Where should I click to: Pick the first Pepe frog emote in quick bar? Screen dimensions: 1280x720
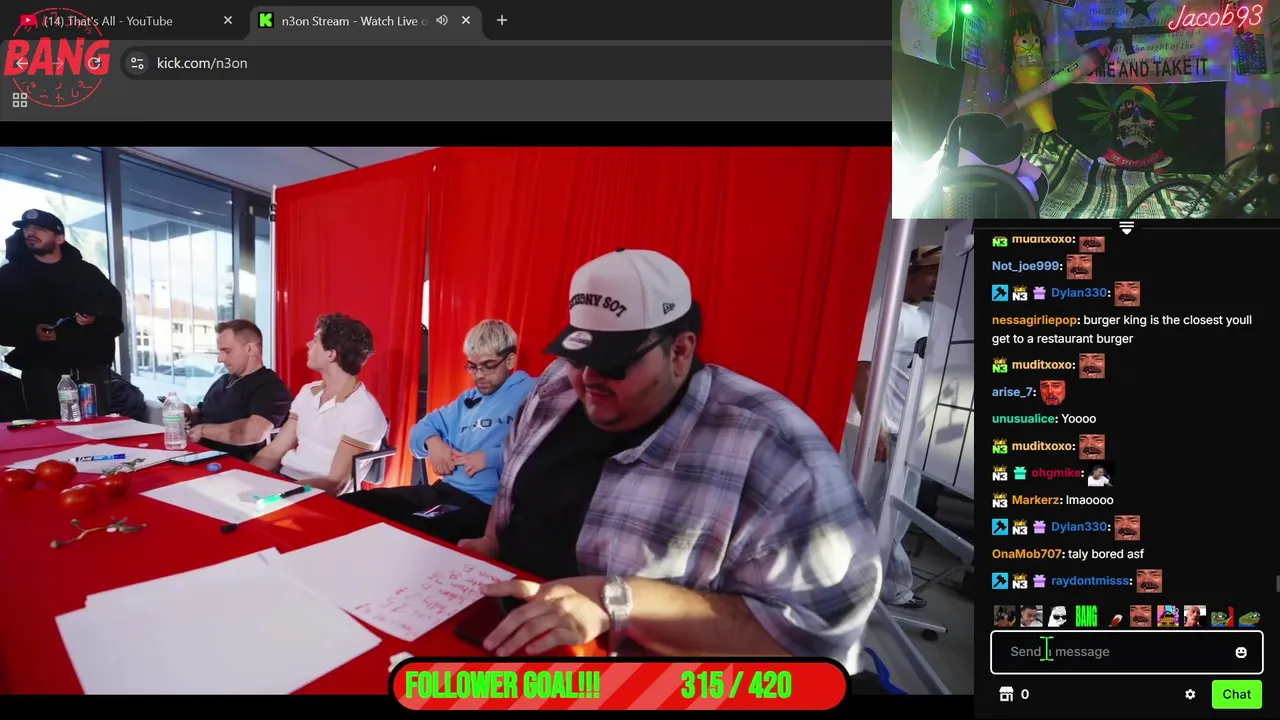tap(1222, 616)
